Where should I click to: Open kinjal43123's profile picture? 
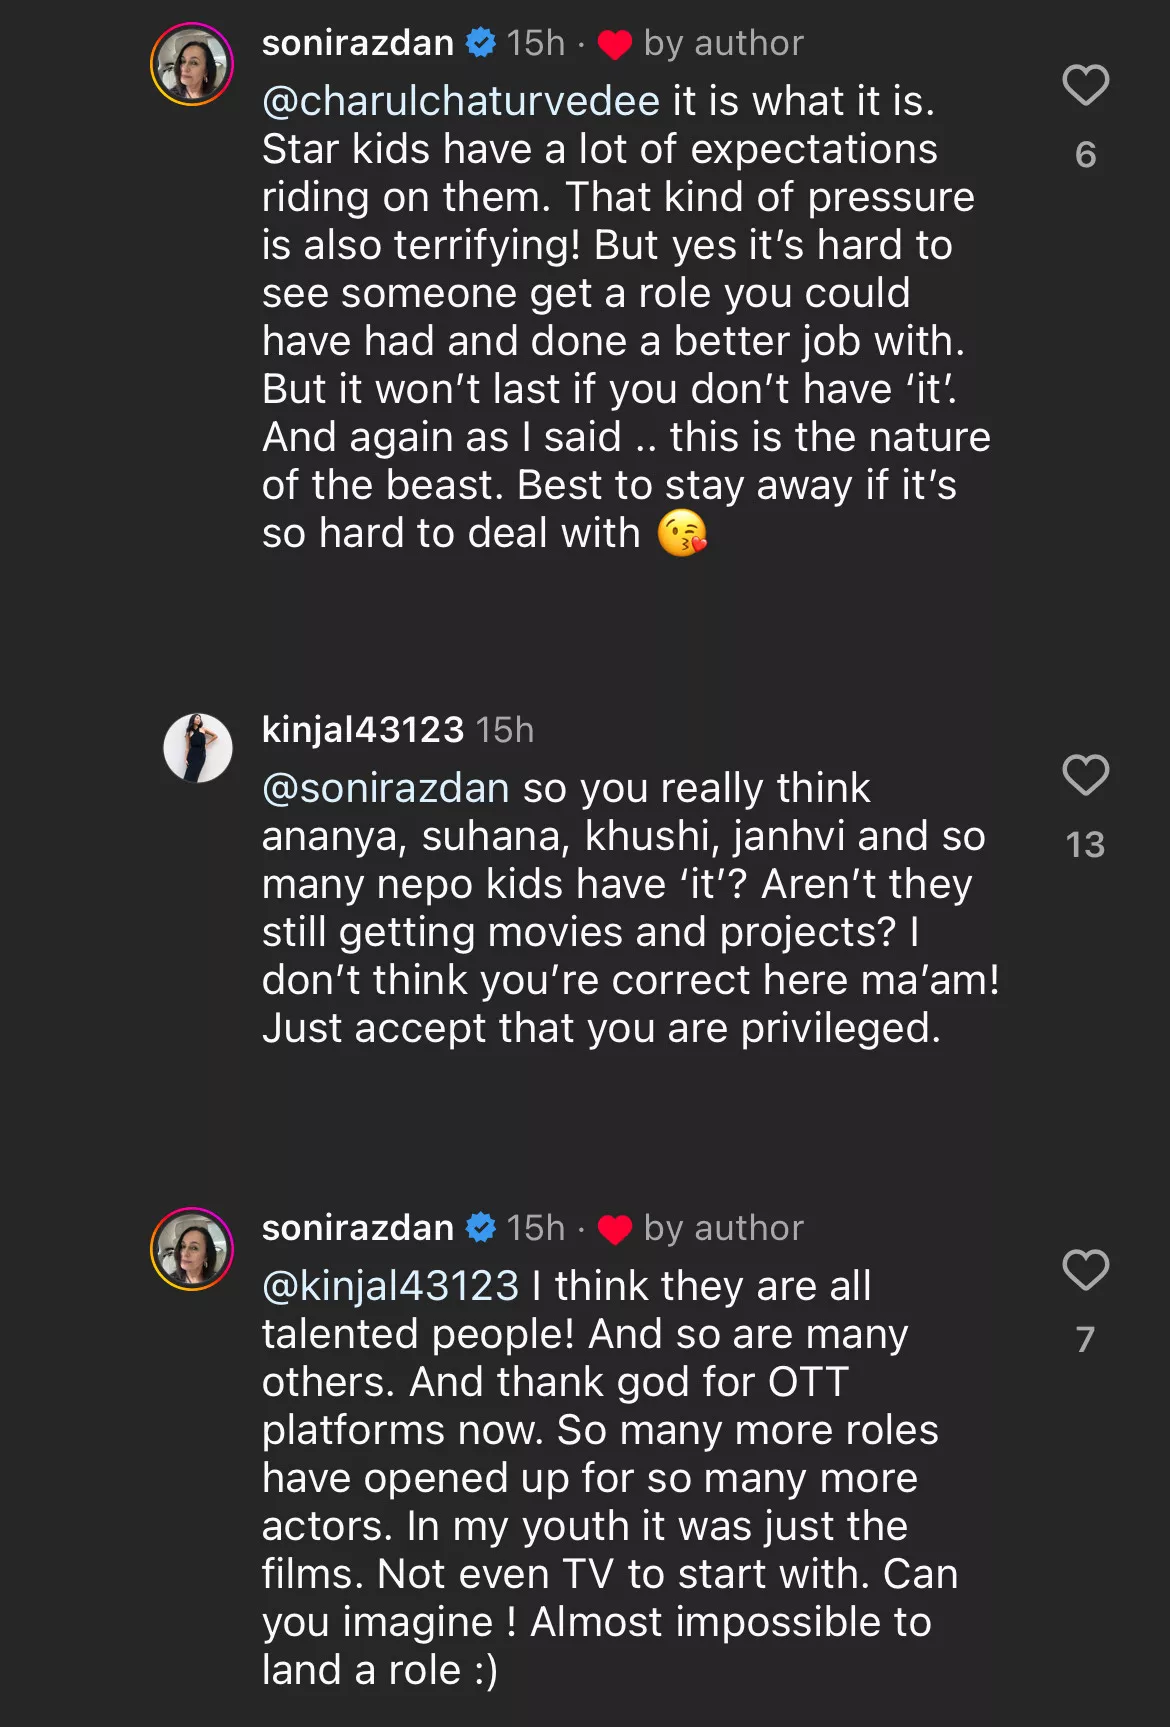[x=198, y=748]
